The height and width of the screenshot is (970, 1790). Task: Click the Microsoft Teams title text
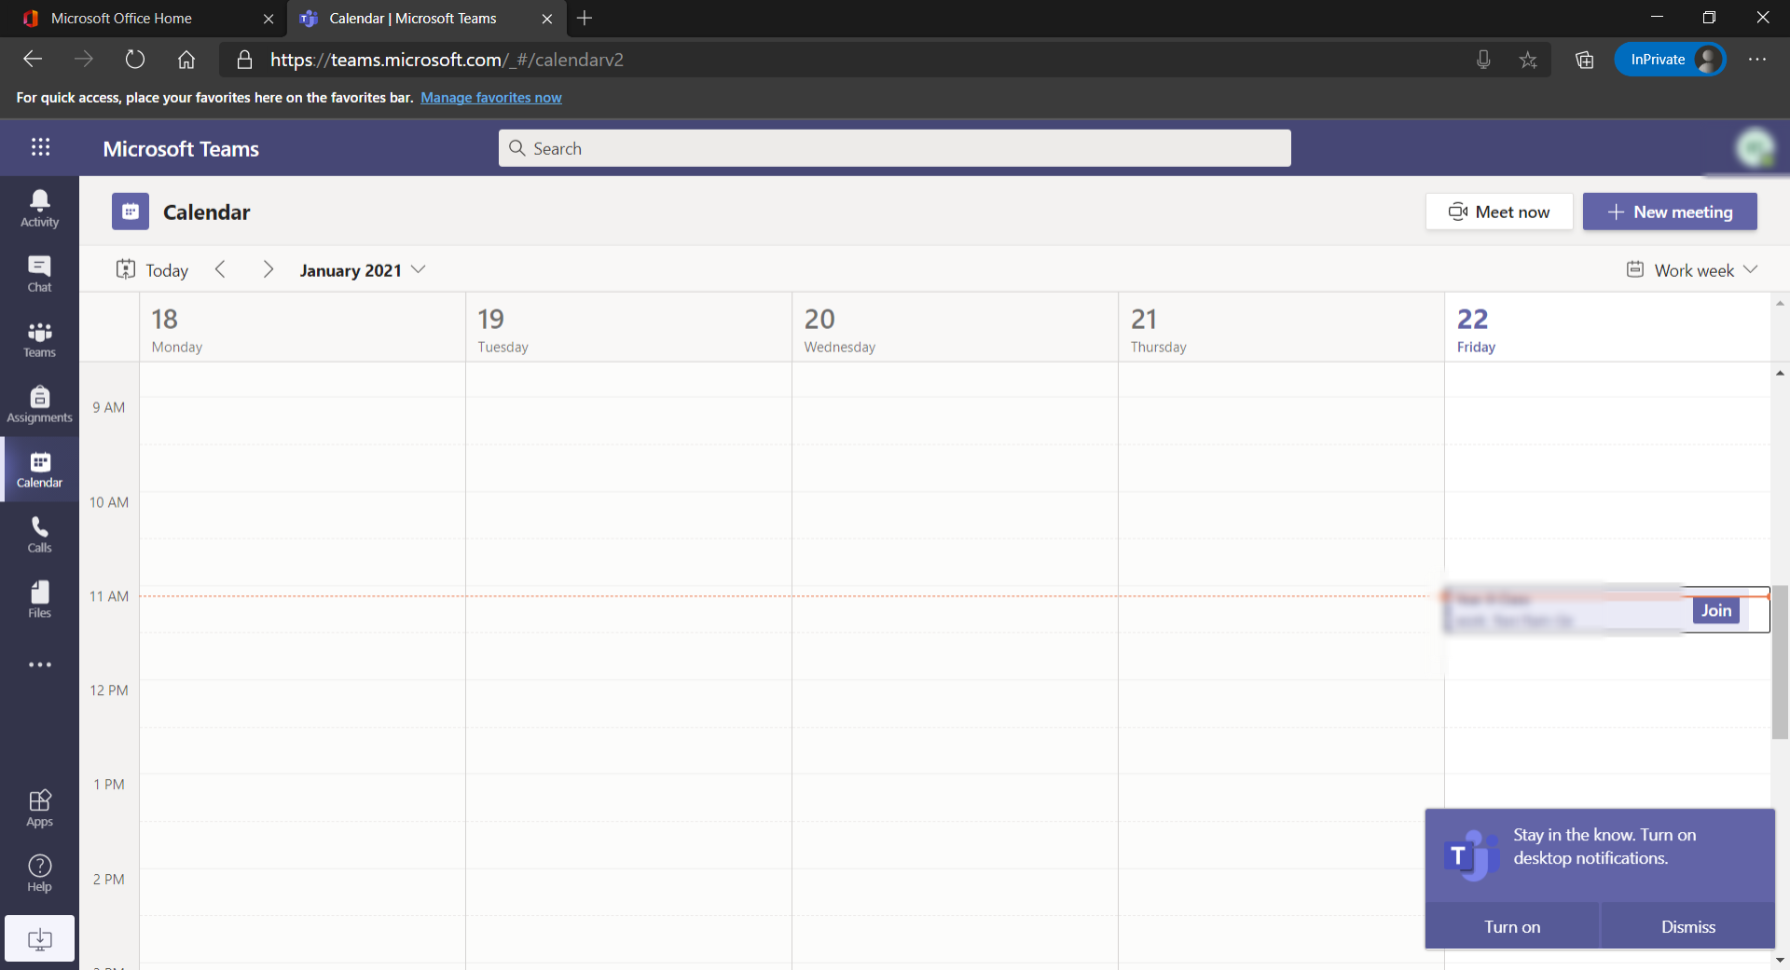181,149
